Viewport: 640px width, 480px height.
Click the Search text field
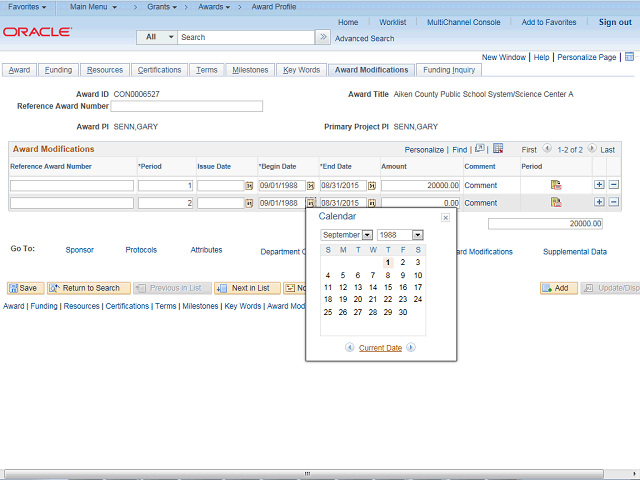click(x=246, y=37)
